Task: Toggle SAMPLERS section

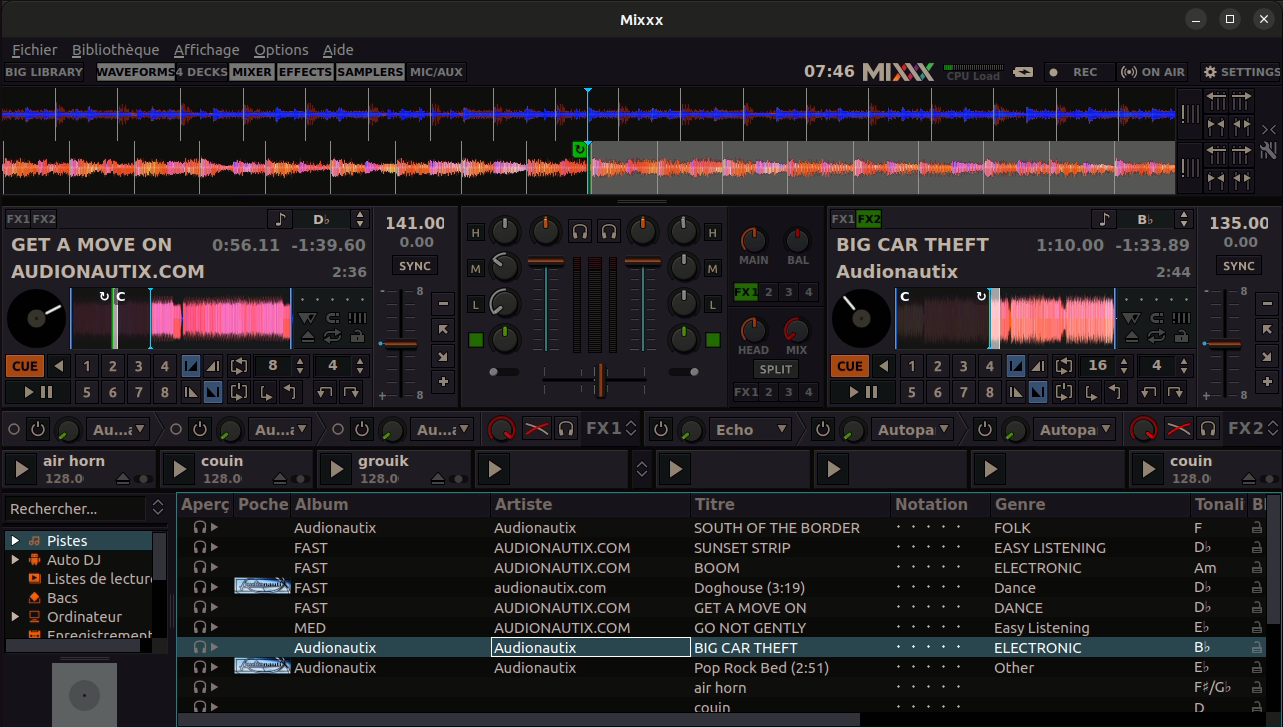Action: [370, 72]
